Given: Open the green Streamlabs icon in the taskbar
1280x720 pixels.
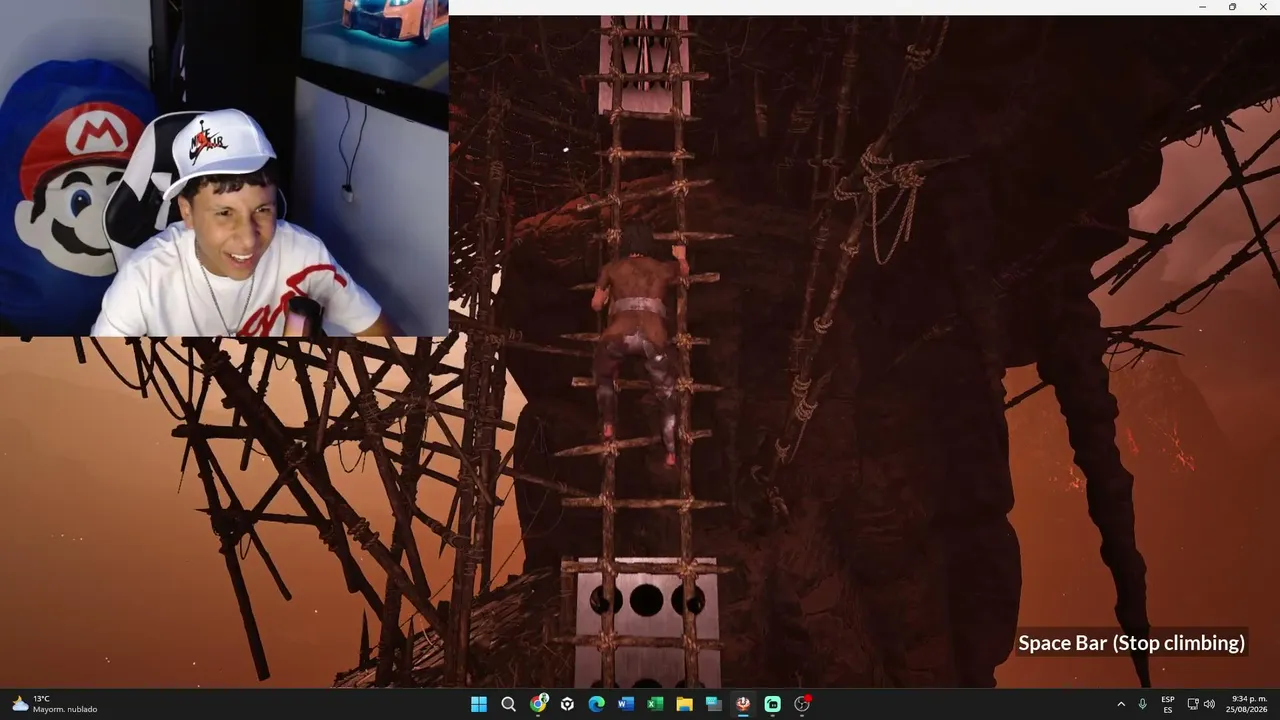Looking at the screenshot, I should 772,704.
